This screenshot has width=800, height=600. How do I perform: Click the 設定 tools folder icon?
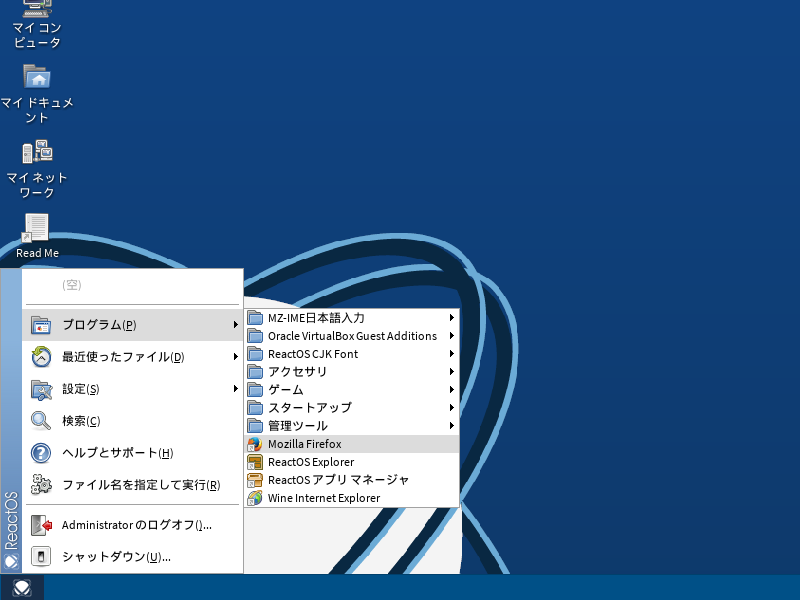(x=41, y=389)
